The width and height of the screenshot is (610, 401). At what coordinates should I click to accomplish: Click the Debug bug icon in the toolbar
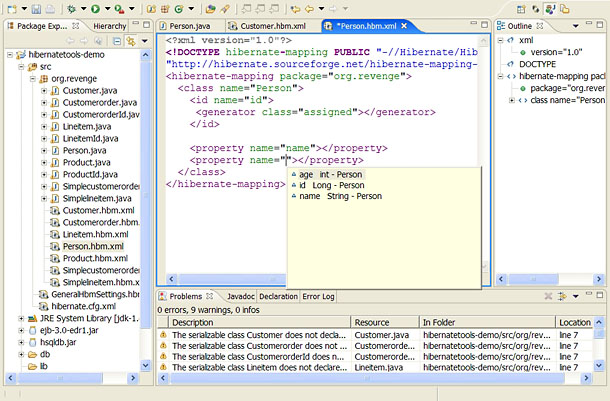pos(71,9)
